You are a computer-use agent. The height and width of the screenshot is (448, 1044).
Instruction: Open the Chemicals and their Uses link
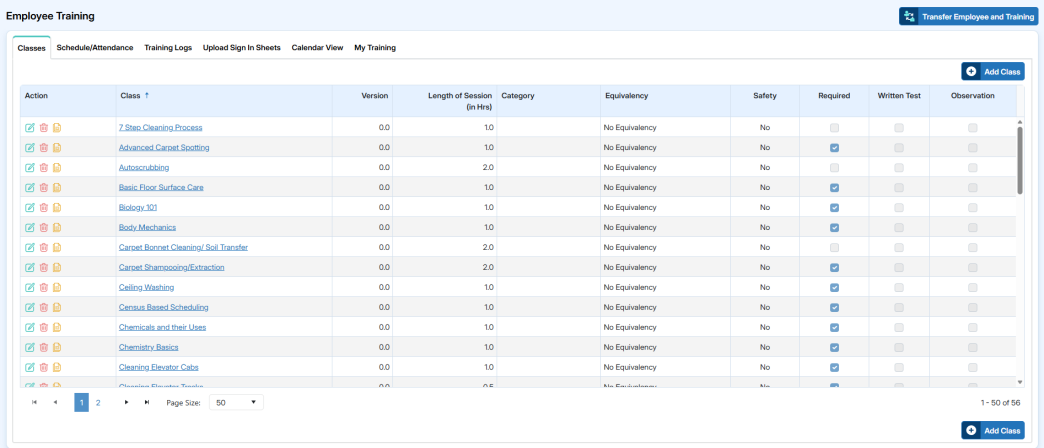(x=162, y=327)
